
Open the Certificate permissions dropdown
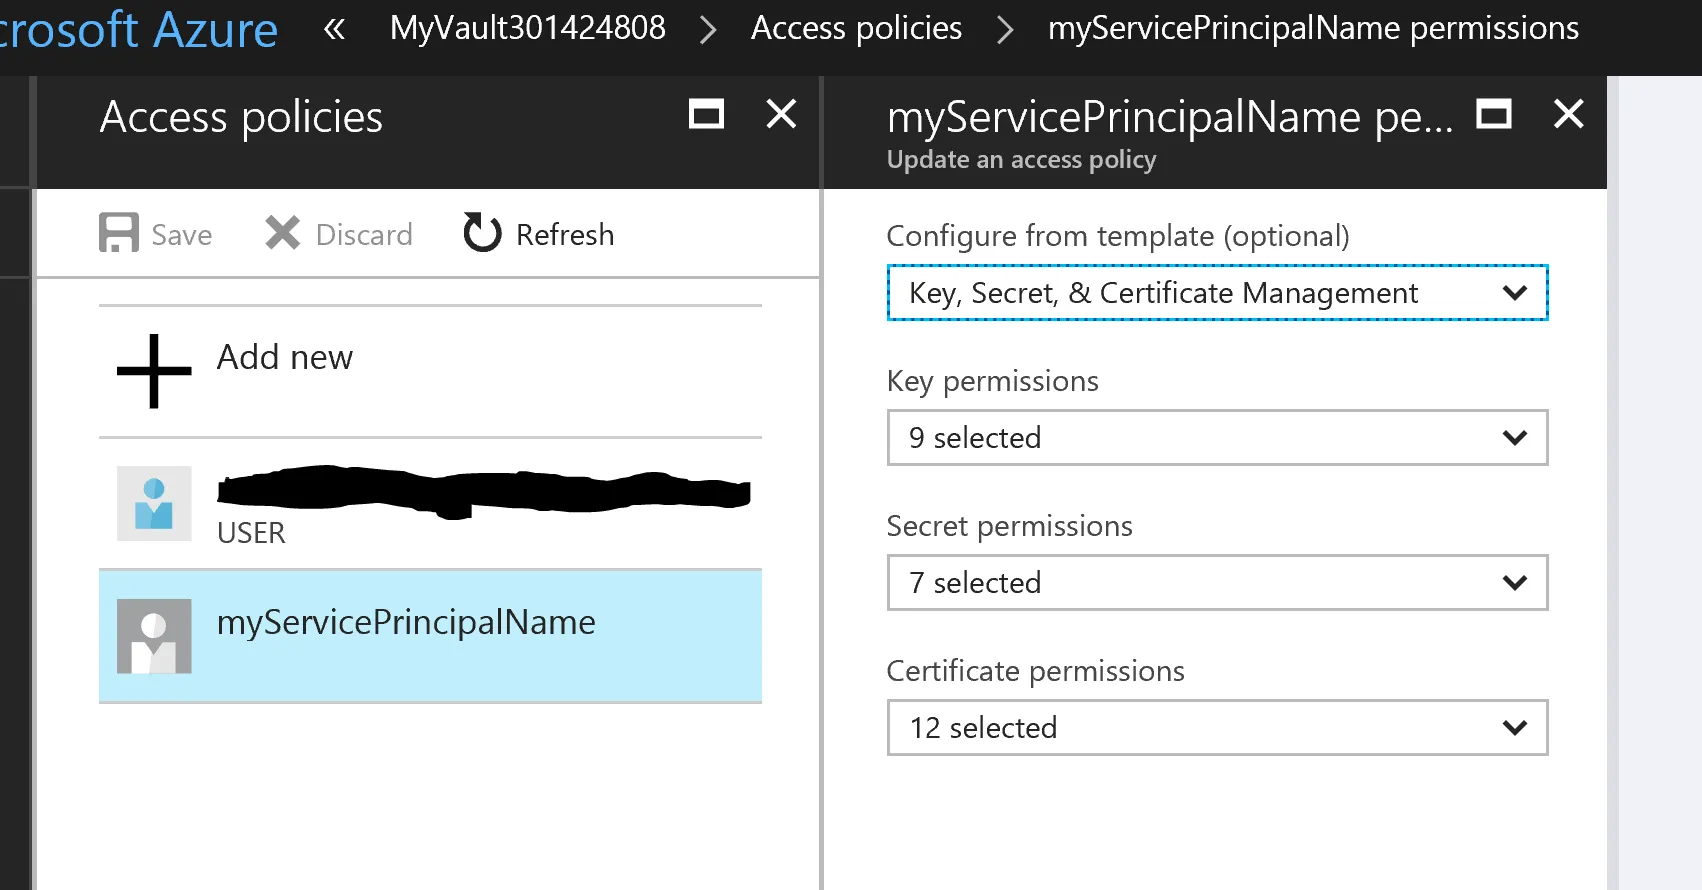click(x=1216, y=728)
